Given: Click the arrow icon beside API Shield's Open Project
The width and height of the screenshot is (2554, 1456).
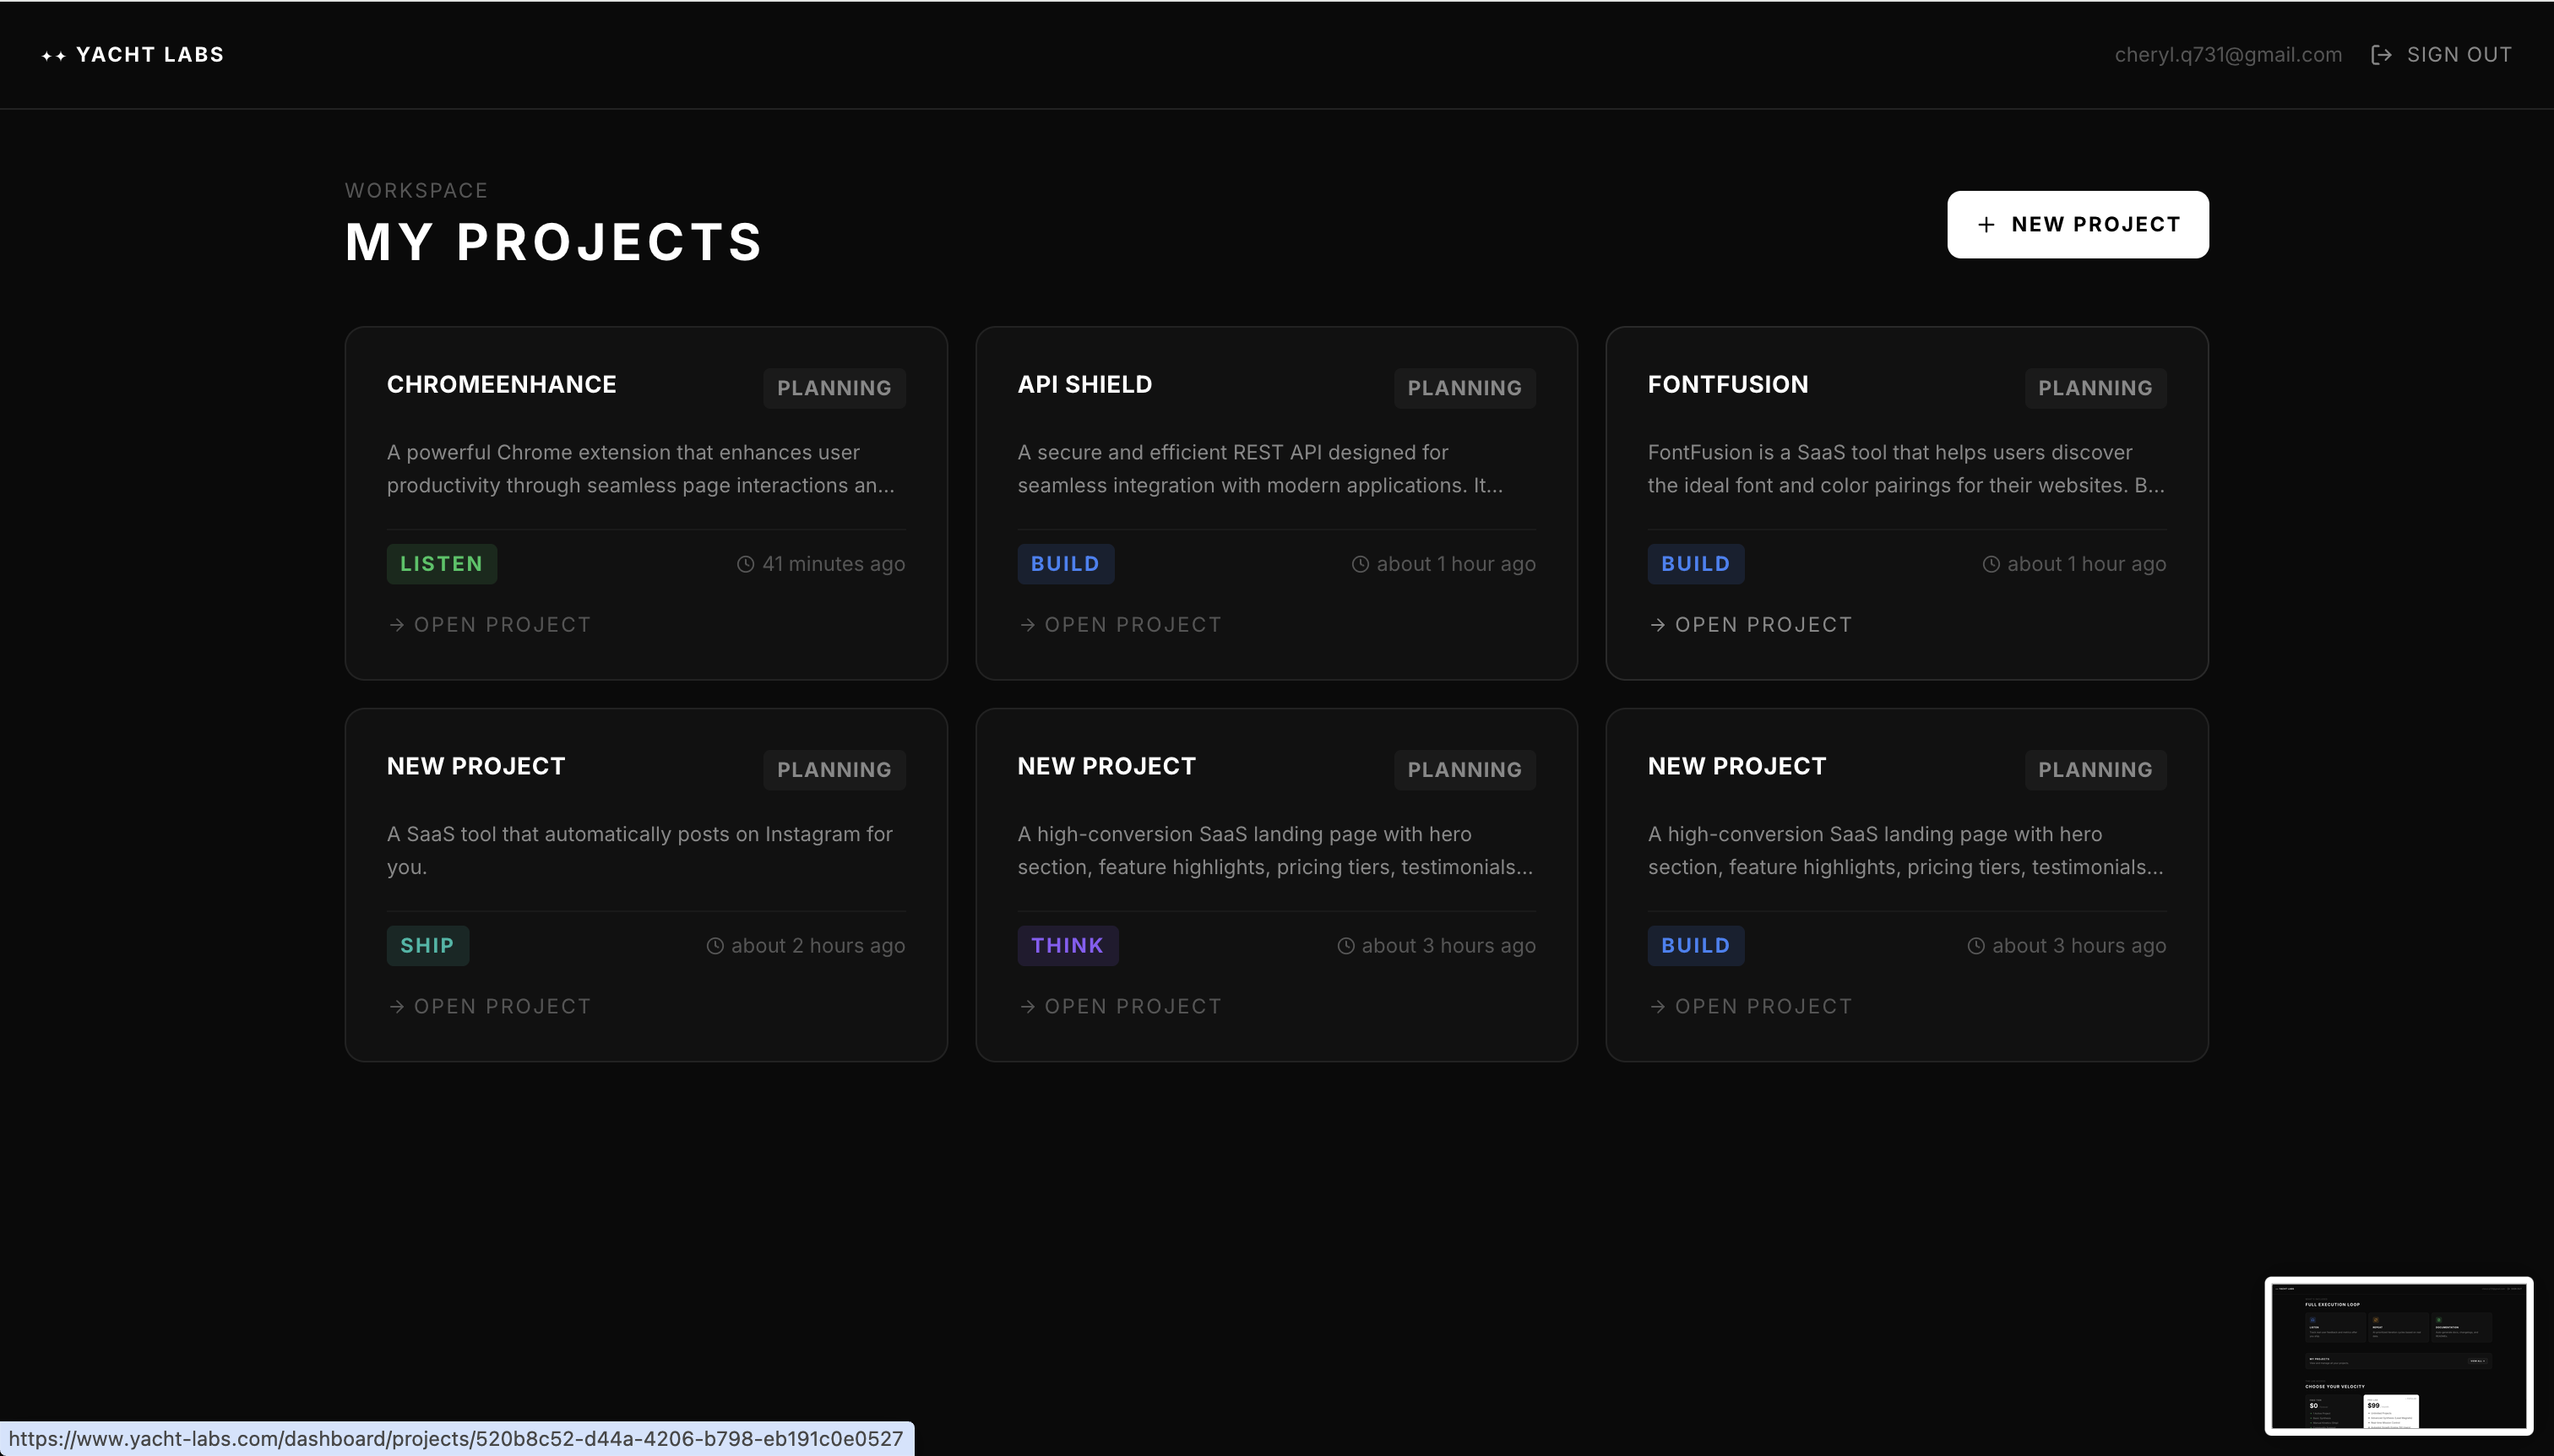Looking at the screenshot, I should click(1027, 624).
